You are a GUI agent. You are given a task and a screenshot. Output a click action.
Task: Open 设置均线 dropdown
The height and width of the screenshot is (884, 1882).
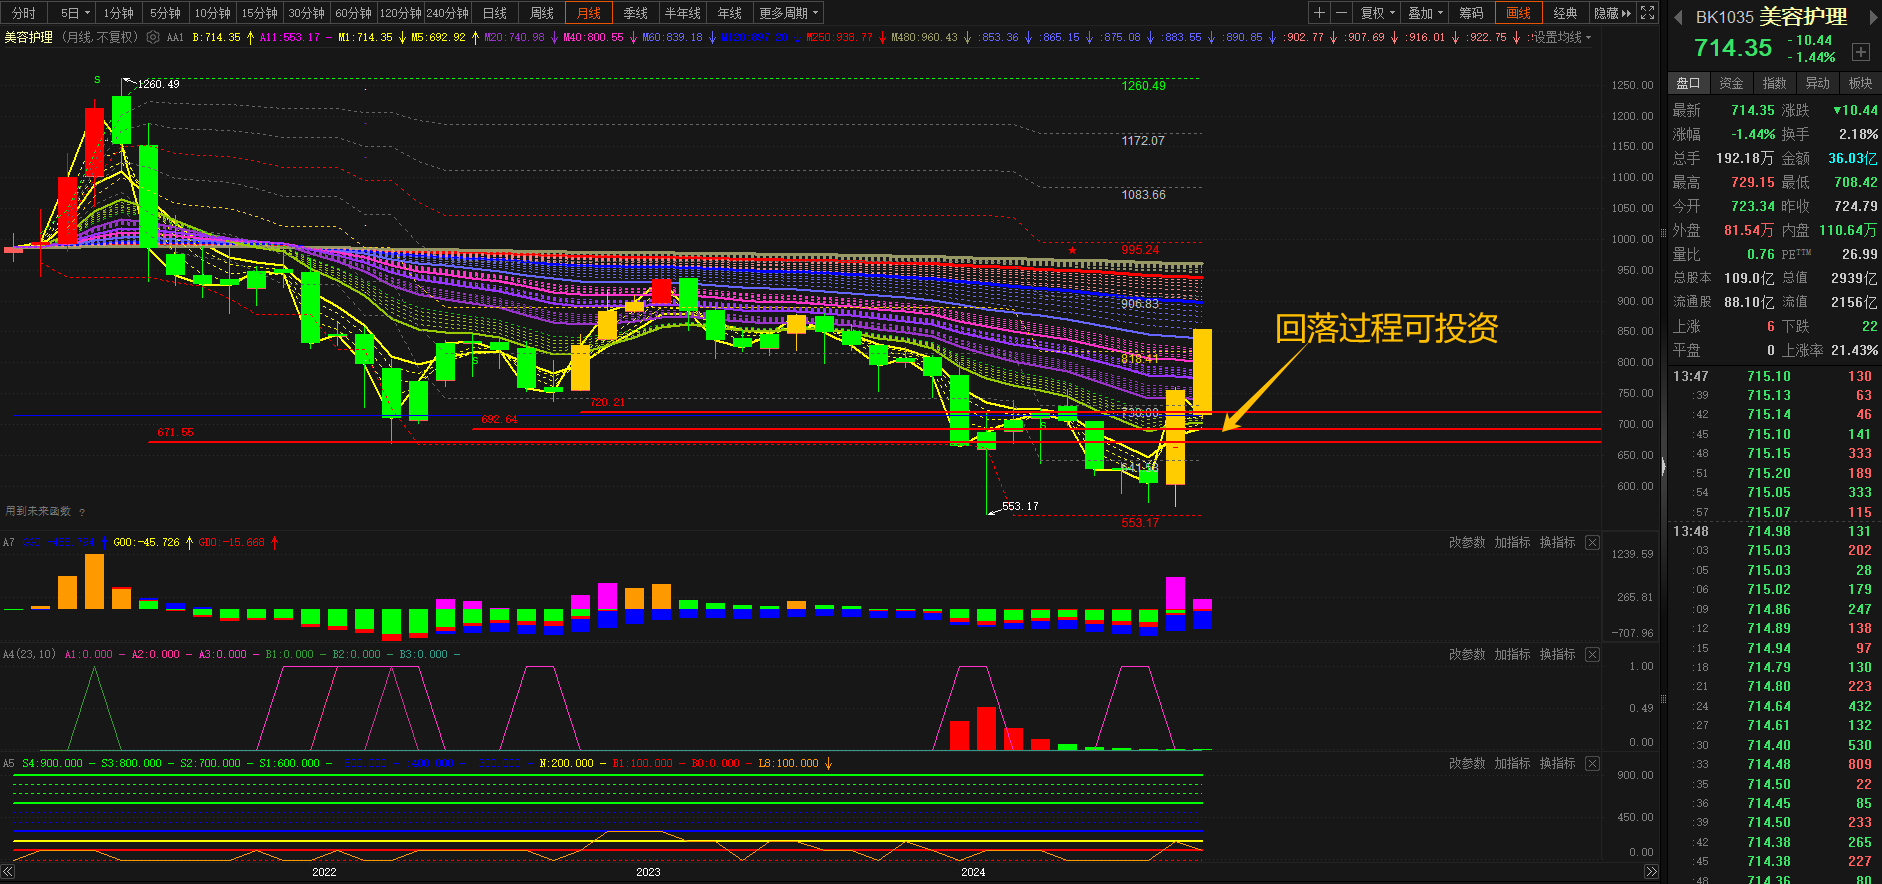1562,37
